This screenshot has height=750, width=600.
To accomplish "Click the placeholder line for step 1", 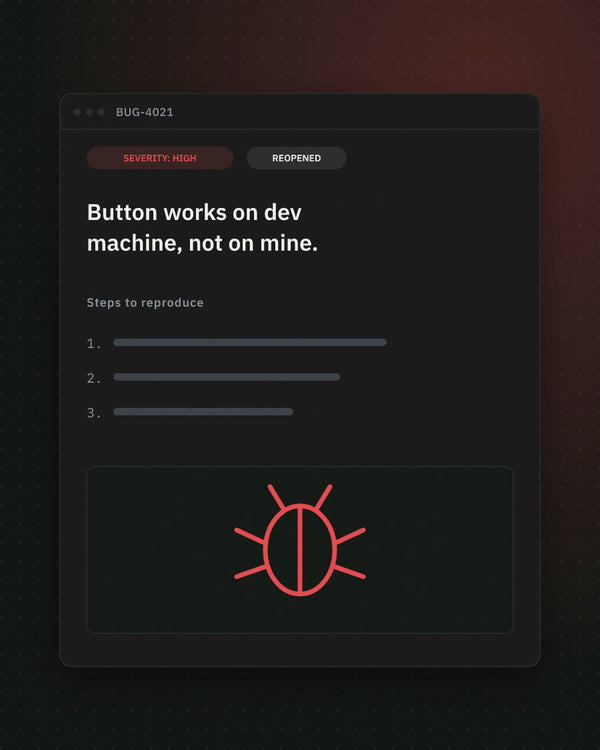I will coord(250,342).
